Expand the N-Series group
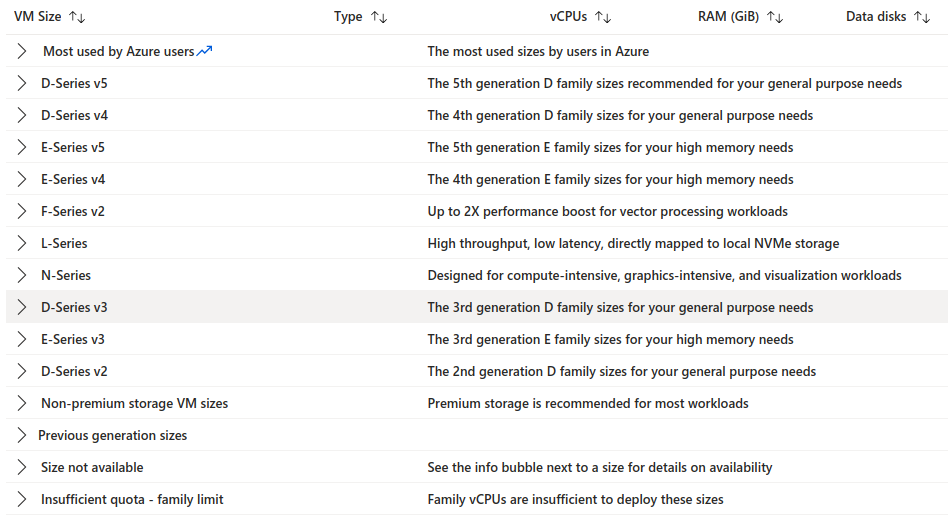This screenshot has height=523, width=948. 22,275
